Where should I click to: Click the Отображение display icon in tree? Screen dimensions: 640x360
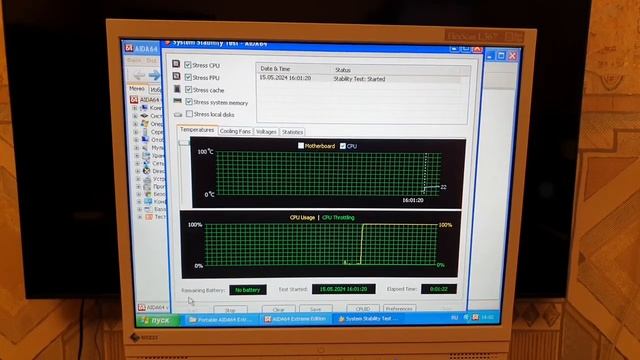coord(146,139)
